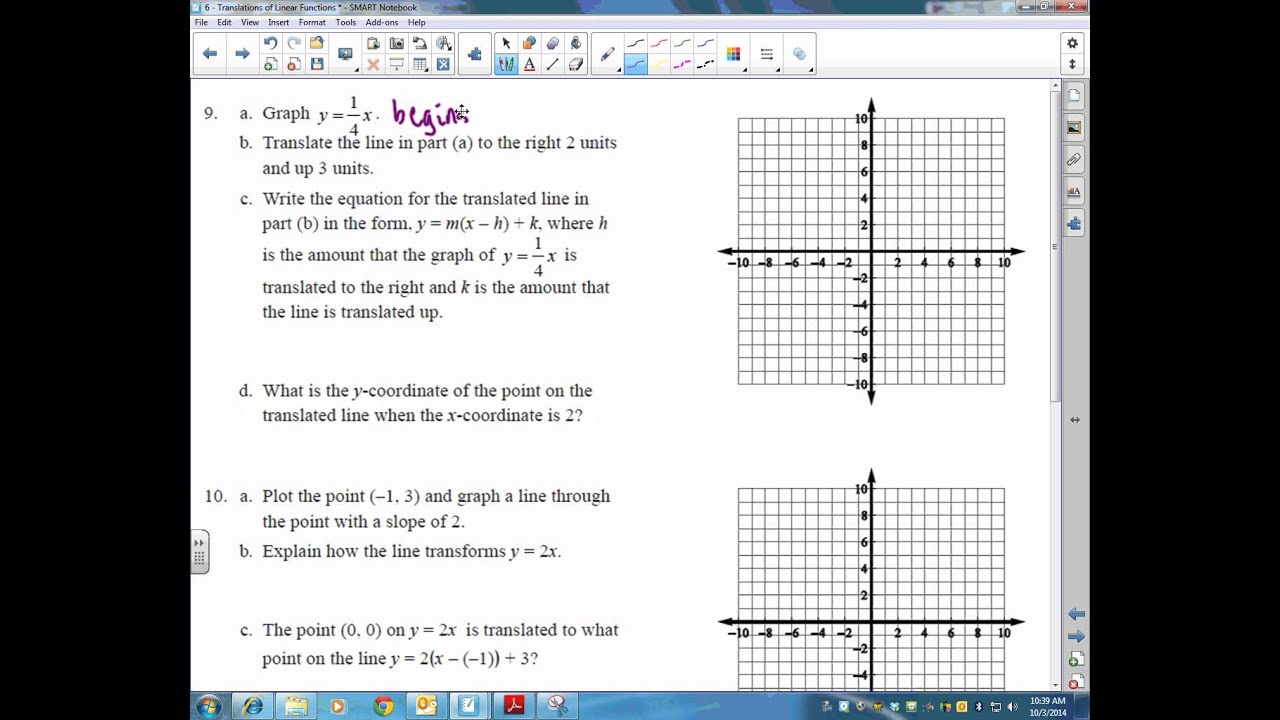
Task: Select the Eraser tool
Action: tap(576, 64)
